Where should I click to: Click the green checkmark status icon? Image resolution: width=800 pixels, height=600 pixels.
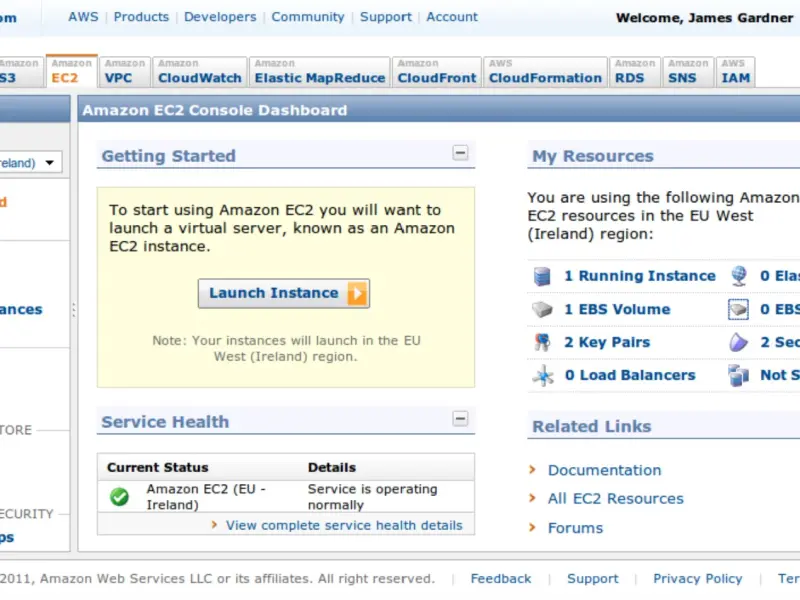(119, 496)
